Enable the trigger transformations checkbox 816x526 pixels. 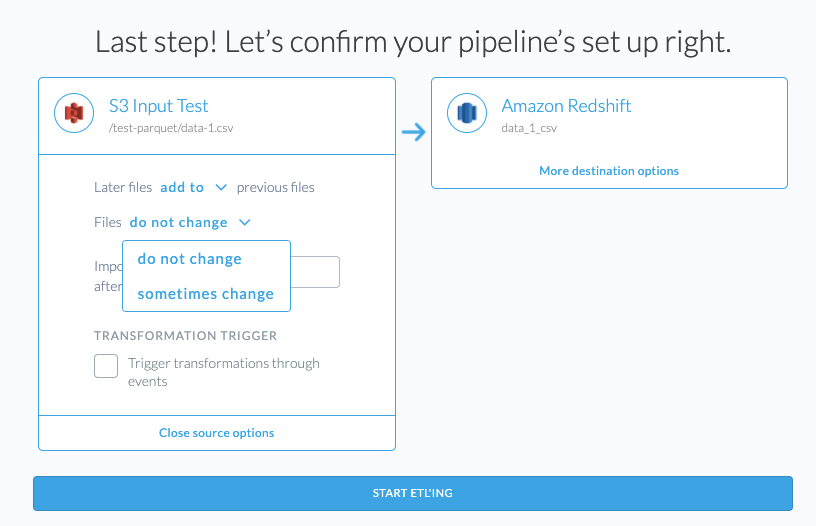pyautogui.click(x=106, y=366)
